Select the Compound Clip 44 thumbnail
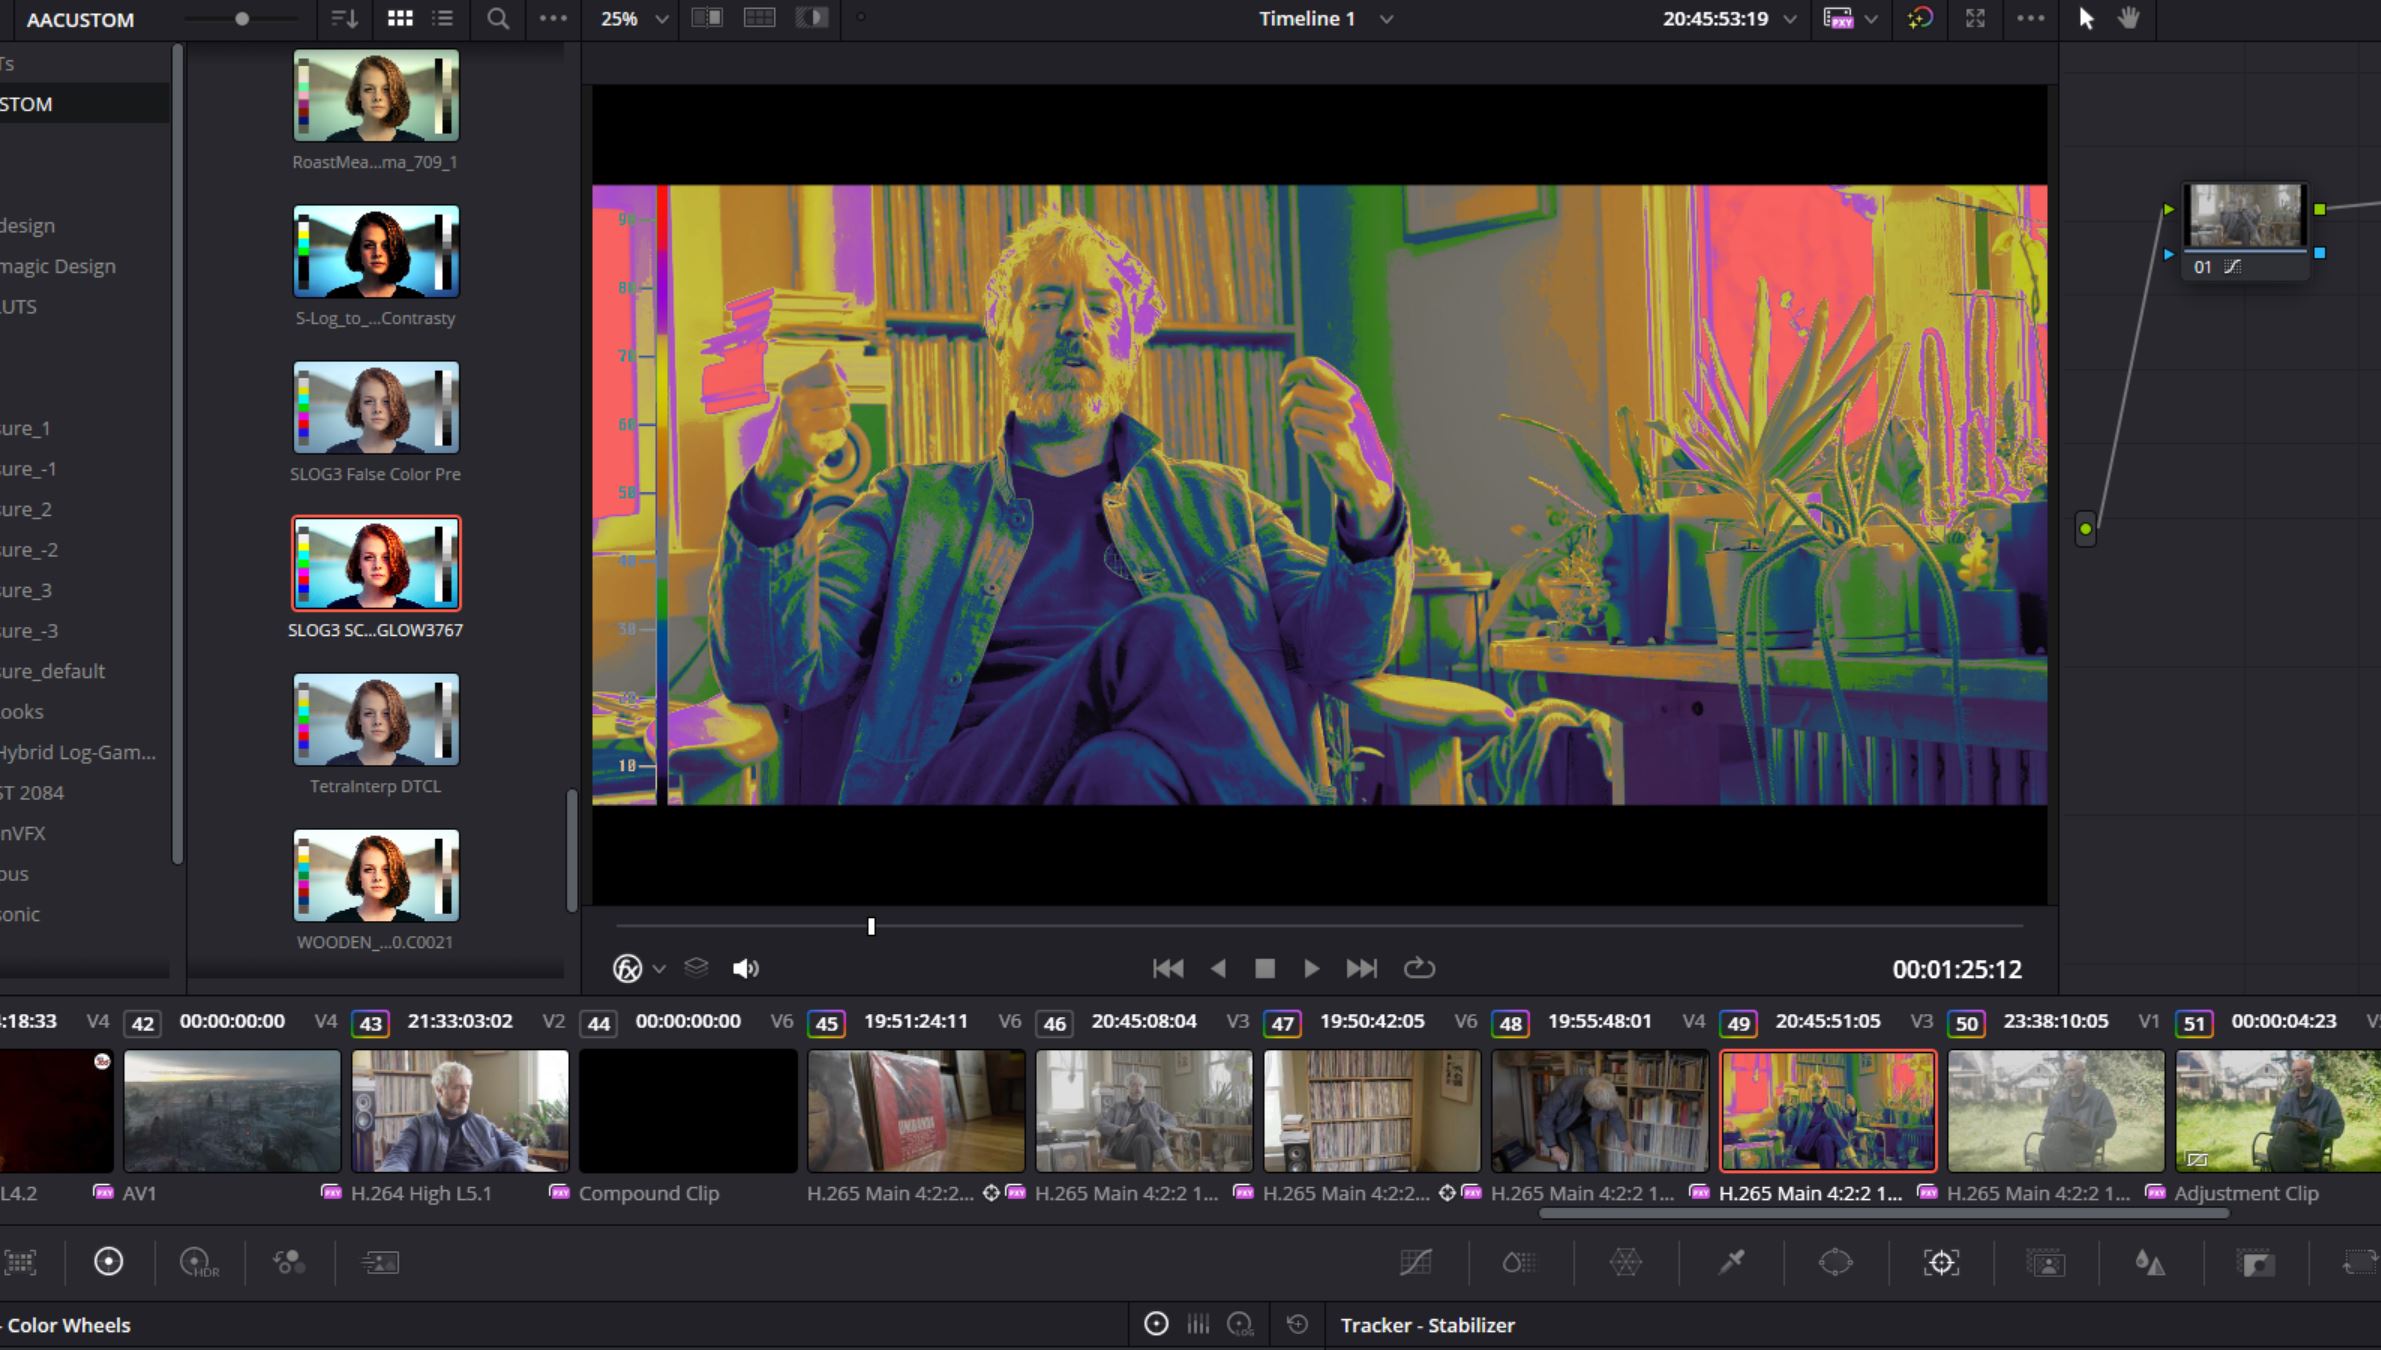 688,1110
